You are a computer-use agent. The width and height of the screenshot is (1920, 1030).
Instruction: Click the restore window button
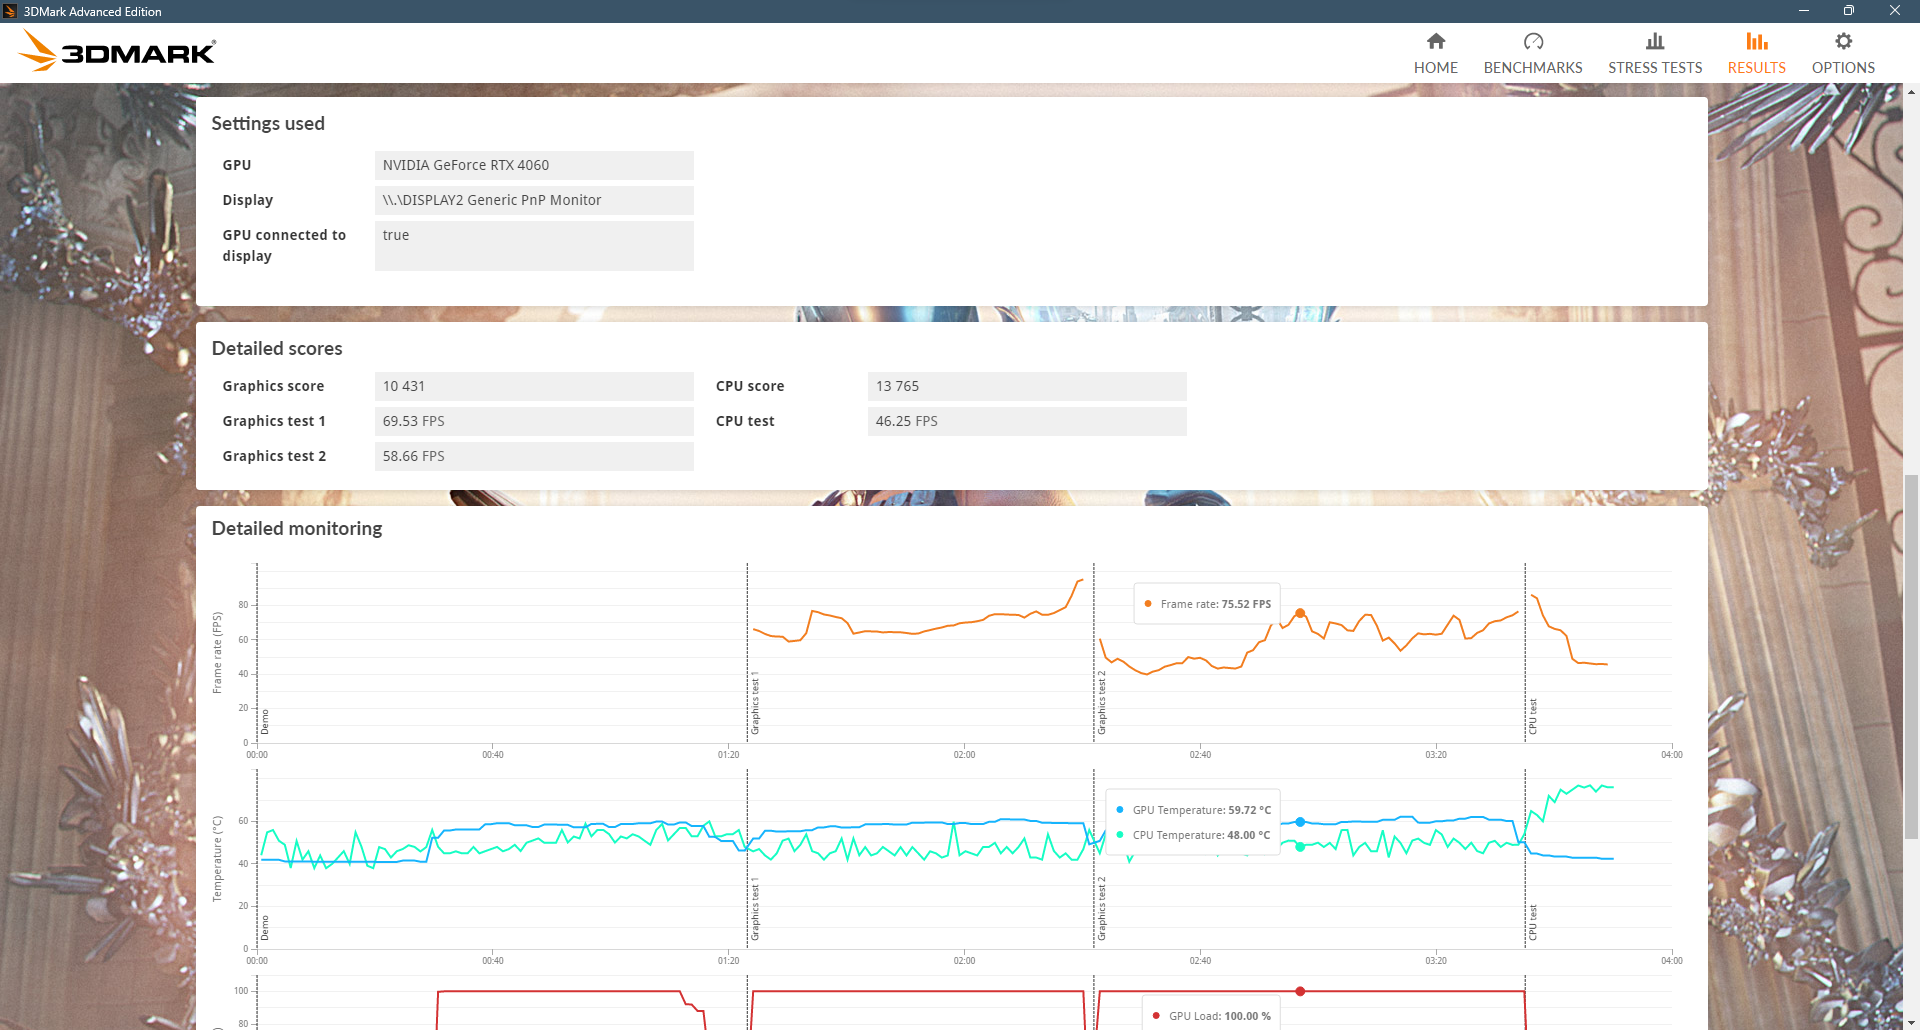(1848, 11)
